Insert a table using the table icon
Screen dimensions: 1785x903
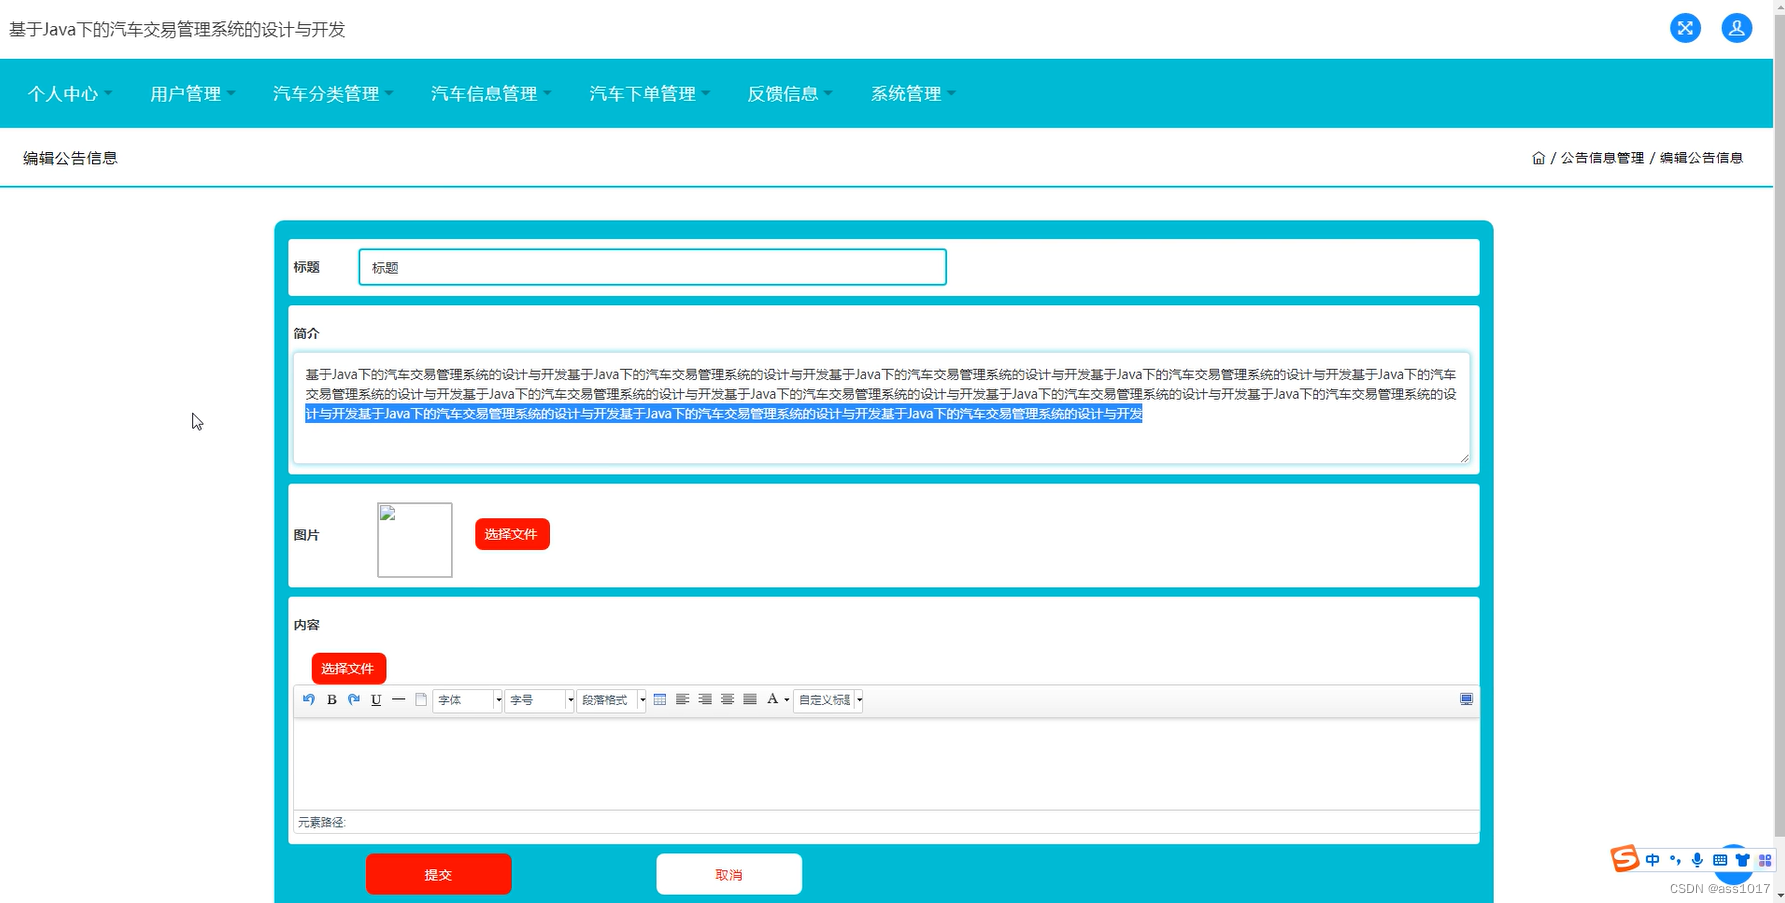point(660,700)
